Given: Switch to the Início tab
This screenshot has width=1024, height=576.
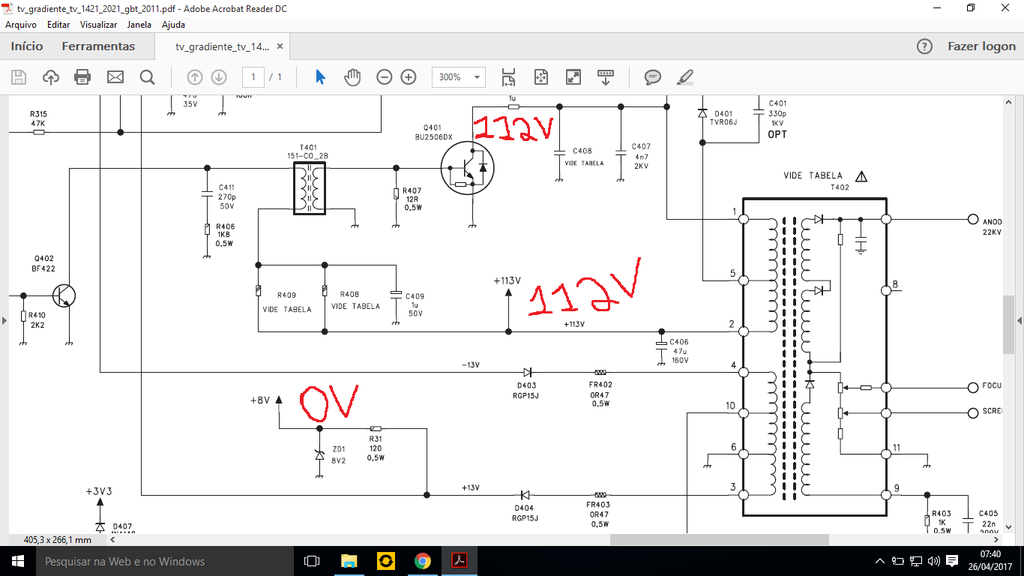Looking at the screenshot, I should (x=27, y=46).
